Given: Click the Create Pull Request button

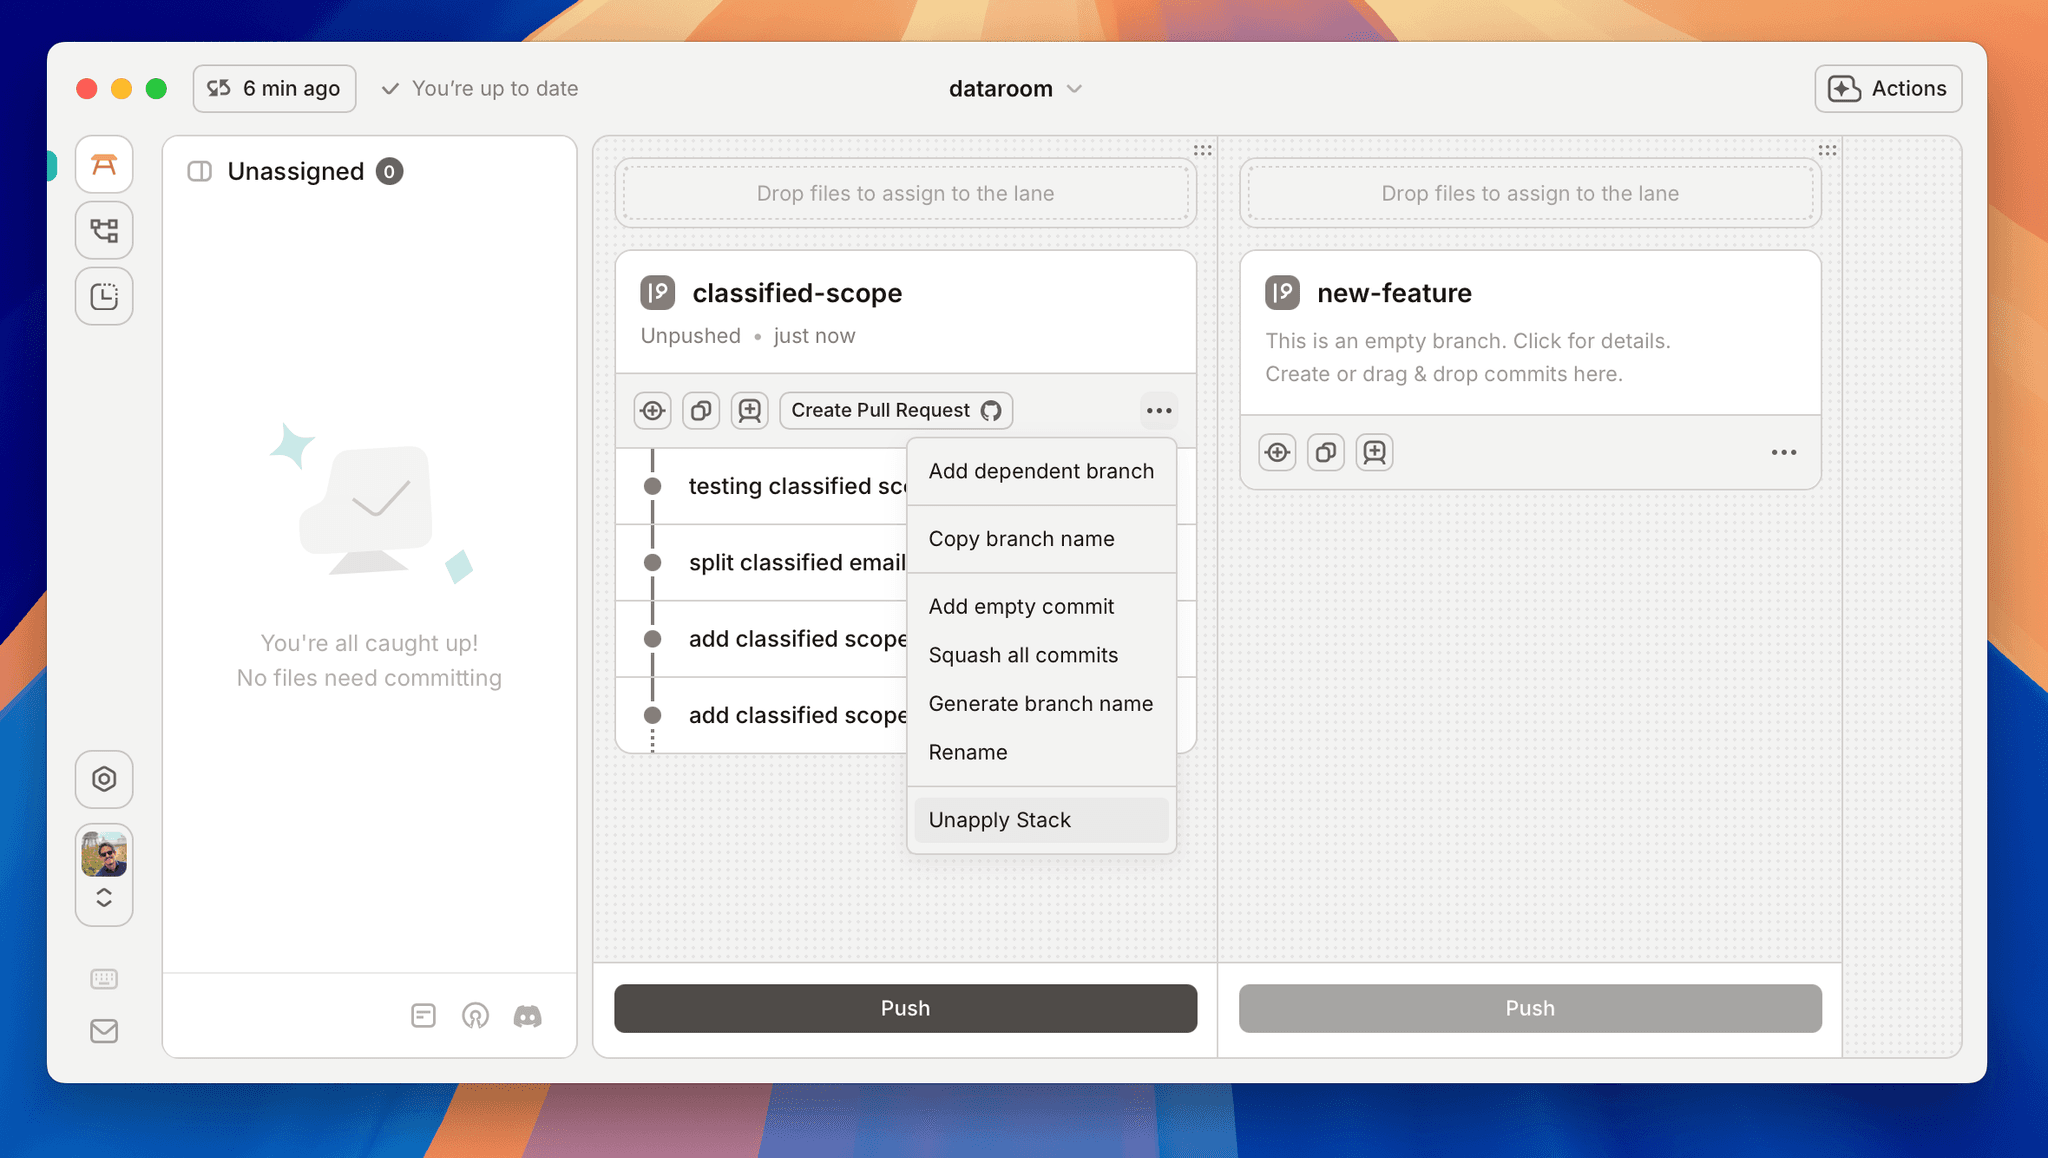Looking at the screenshot, I should 895,410.
